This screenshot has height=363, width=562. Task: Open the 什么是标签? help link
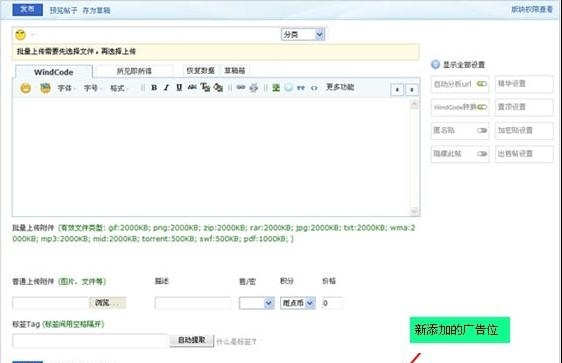[x=237, y=342]
